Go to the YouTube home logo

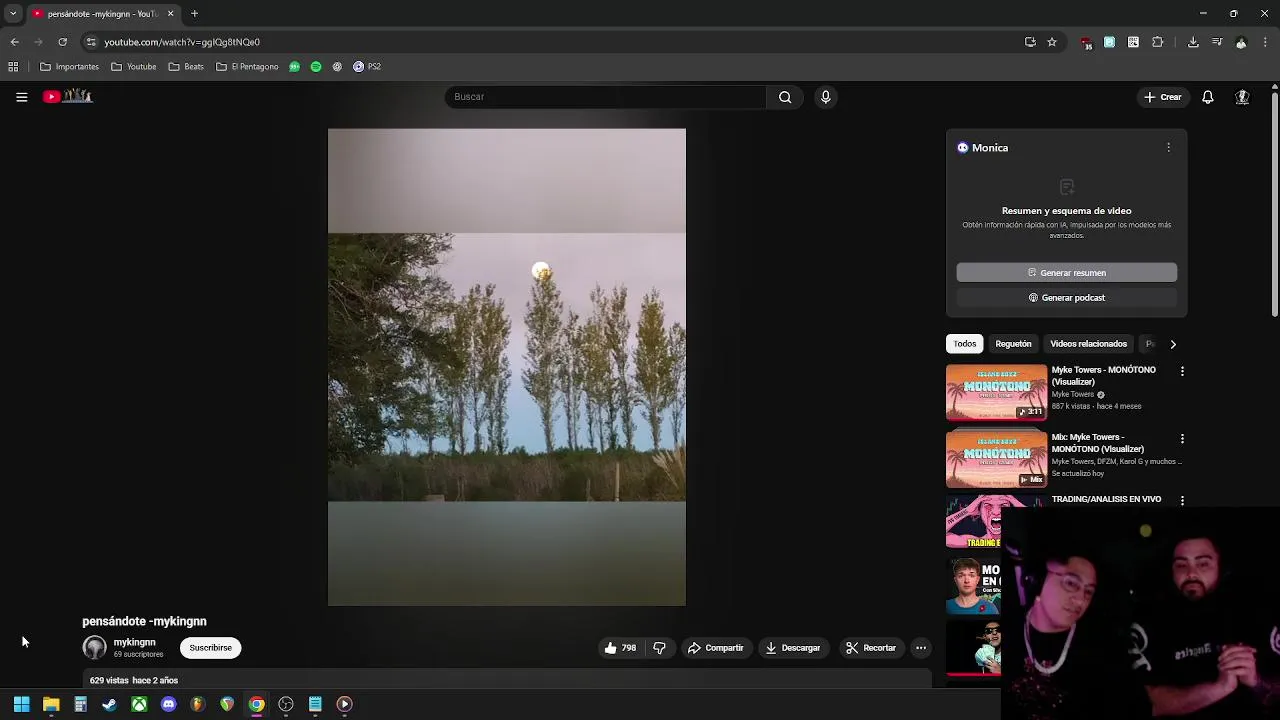click(x=67, y=96)
